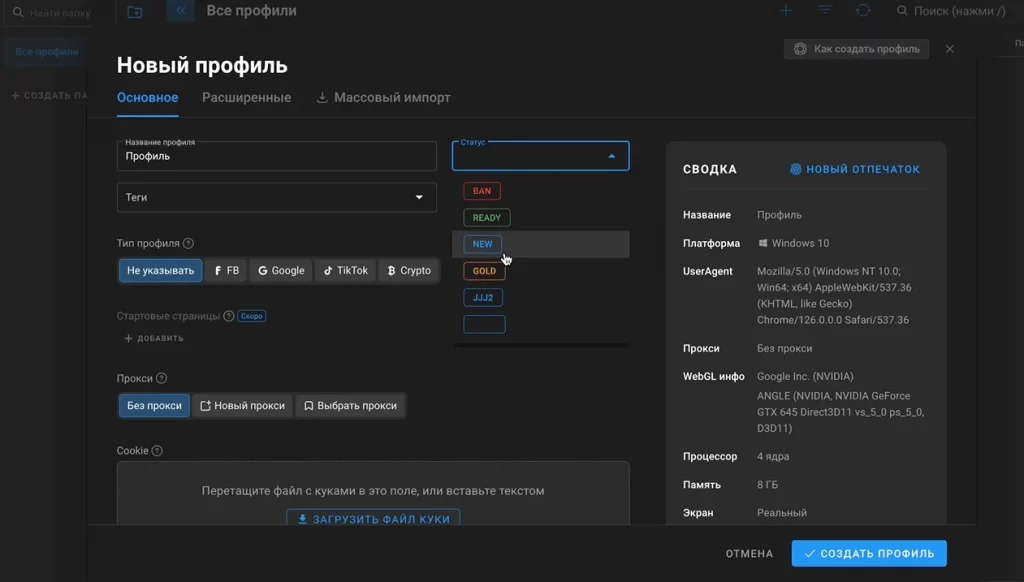1024x582 pixels.
Task: Choose the Google profile type
Action: (280, 270)
